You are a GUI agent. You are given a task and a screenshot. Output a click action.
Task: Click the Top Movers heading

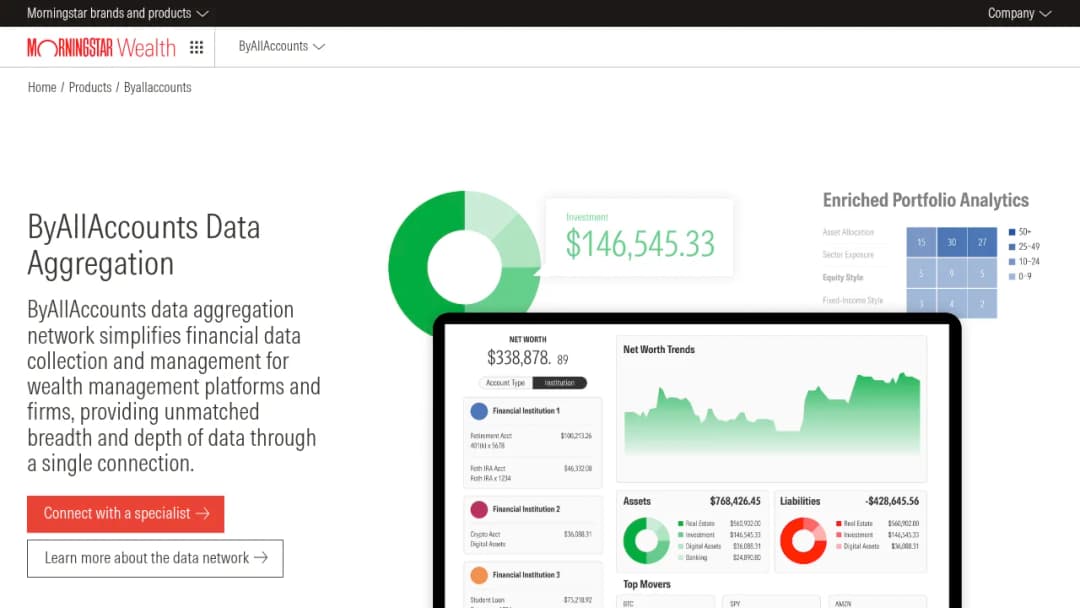click(647, 585)
